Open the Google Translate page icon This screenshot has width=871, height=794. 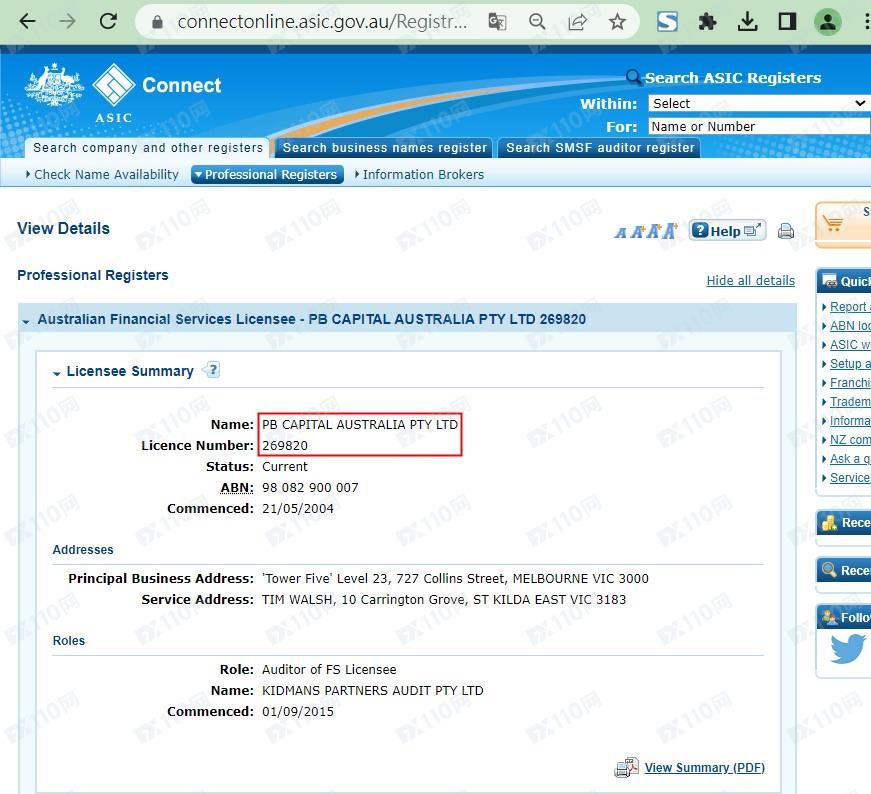coord(497,22)
